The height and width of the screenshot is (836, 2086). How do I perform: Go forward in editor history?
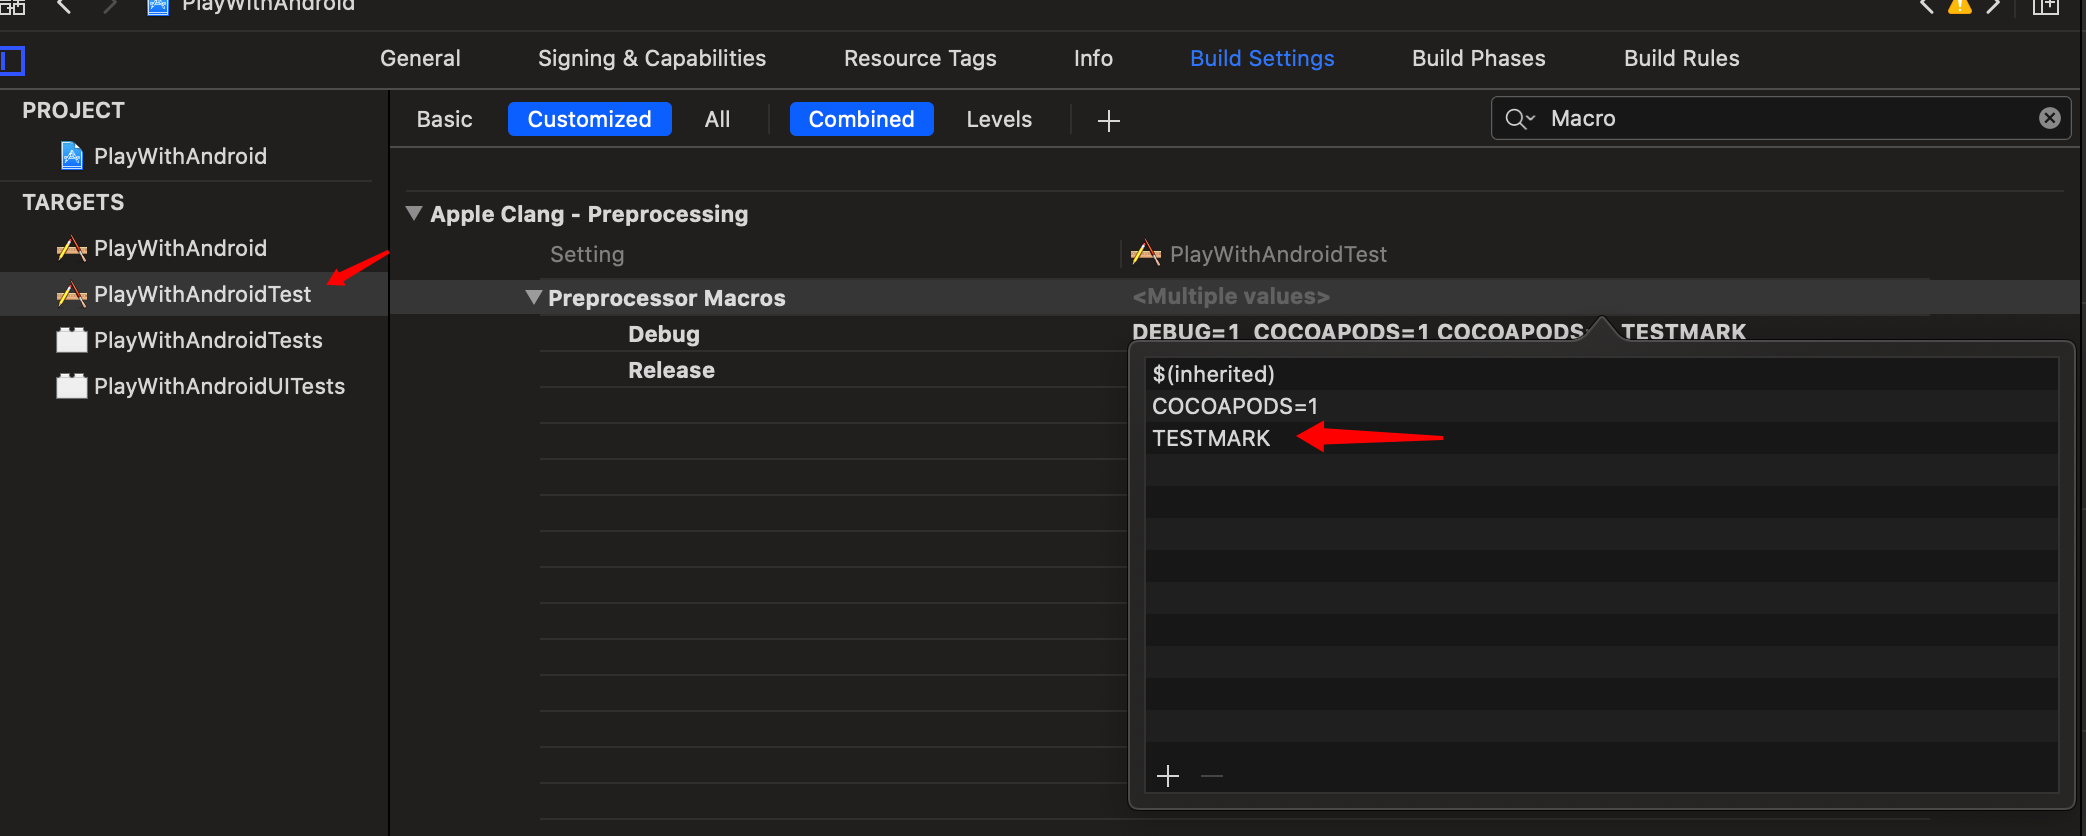(110, 7)
